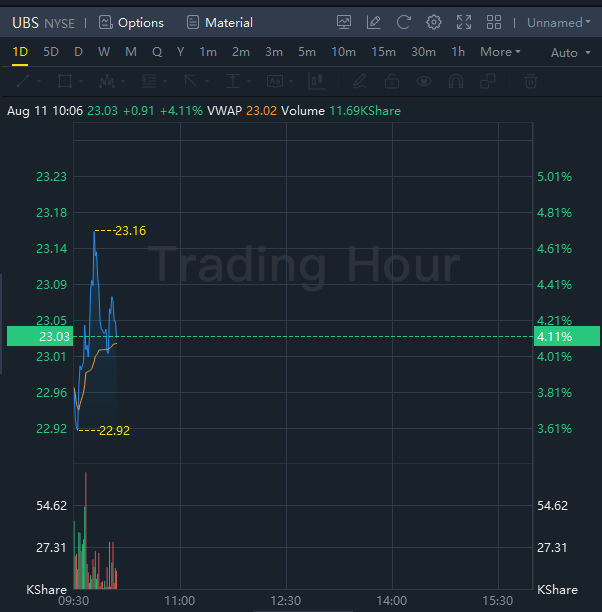Select the text annotation tool

pos(275,81)
